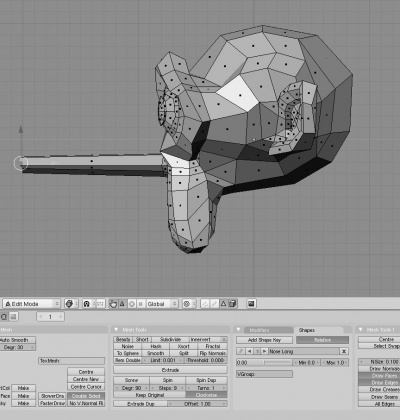Screen dimensions: 400x420
Task: Adjust the Offset: 1.00 field
Action: coord(198,404)
